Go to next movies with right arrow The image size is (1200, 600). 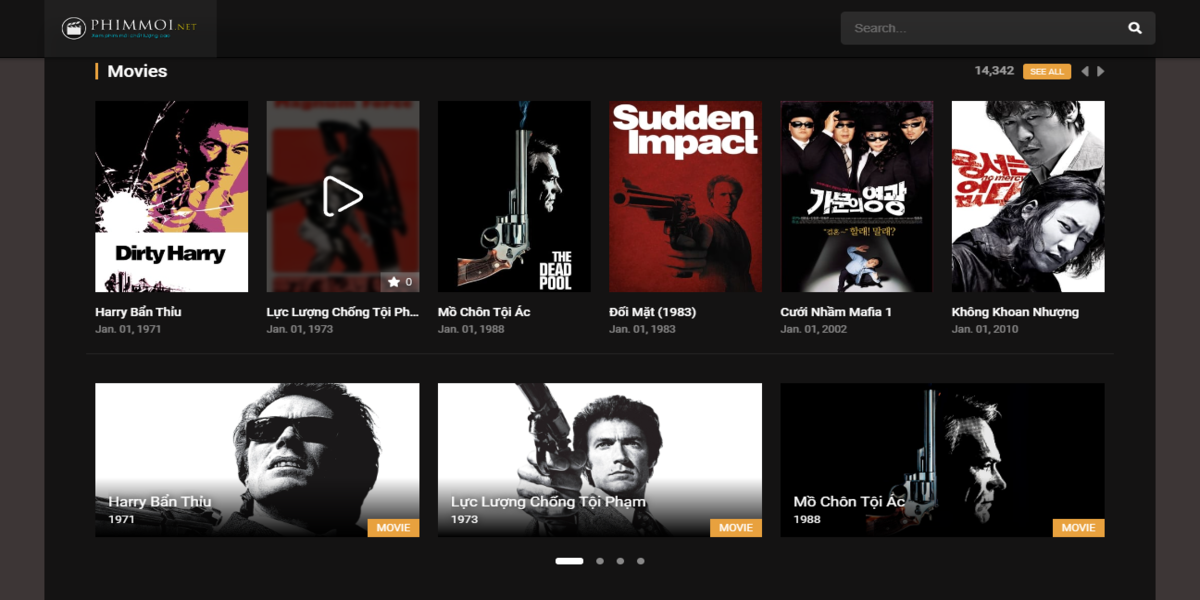click(1101, 72)
